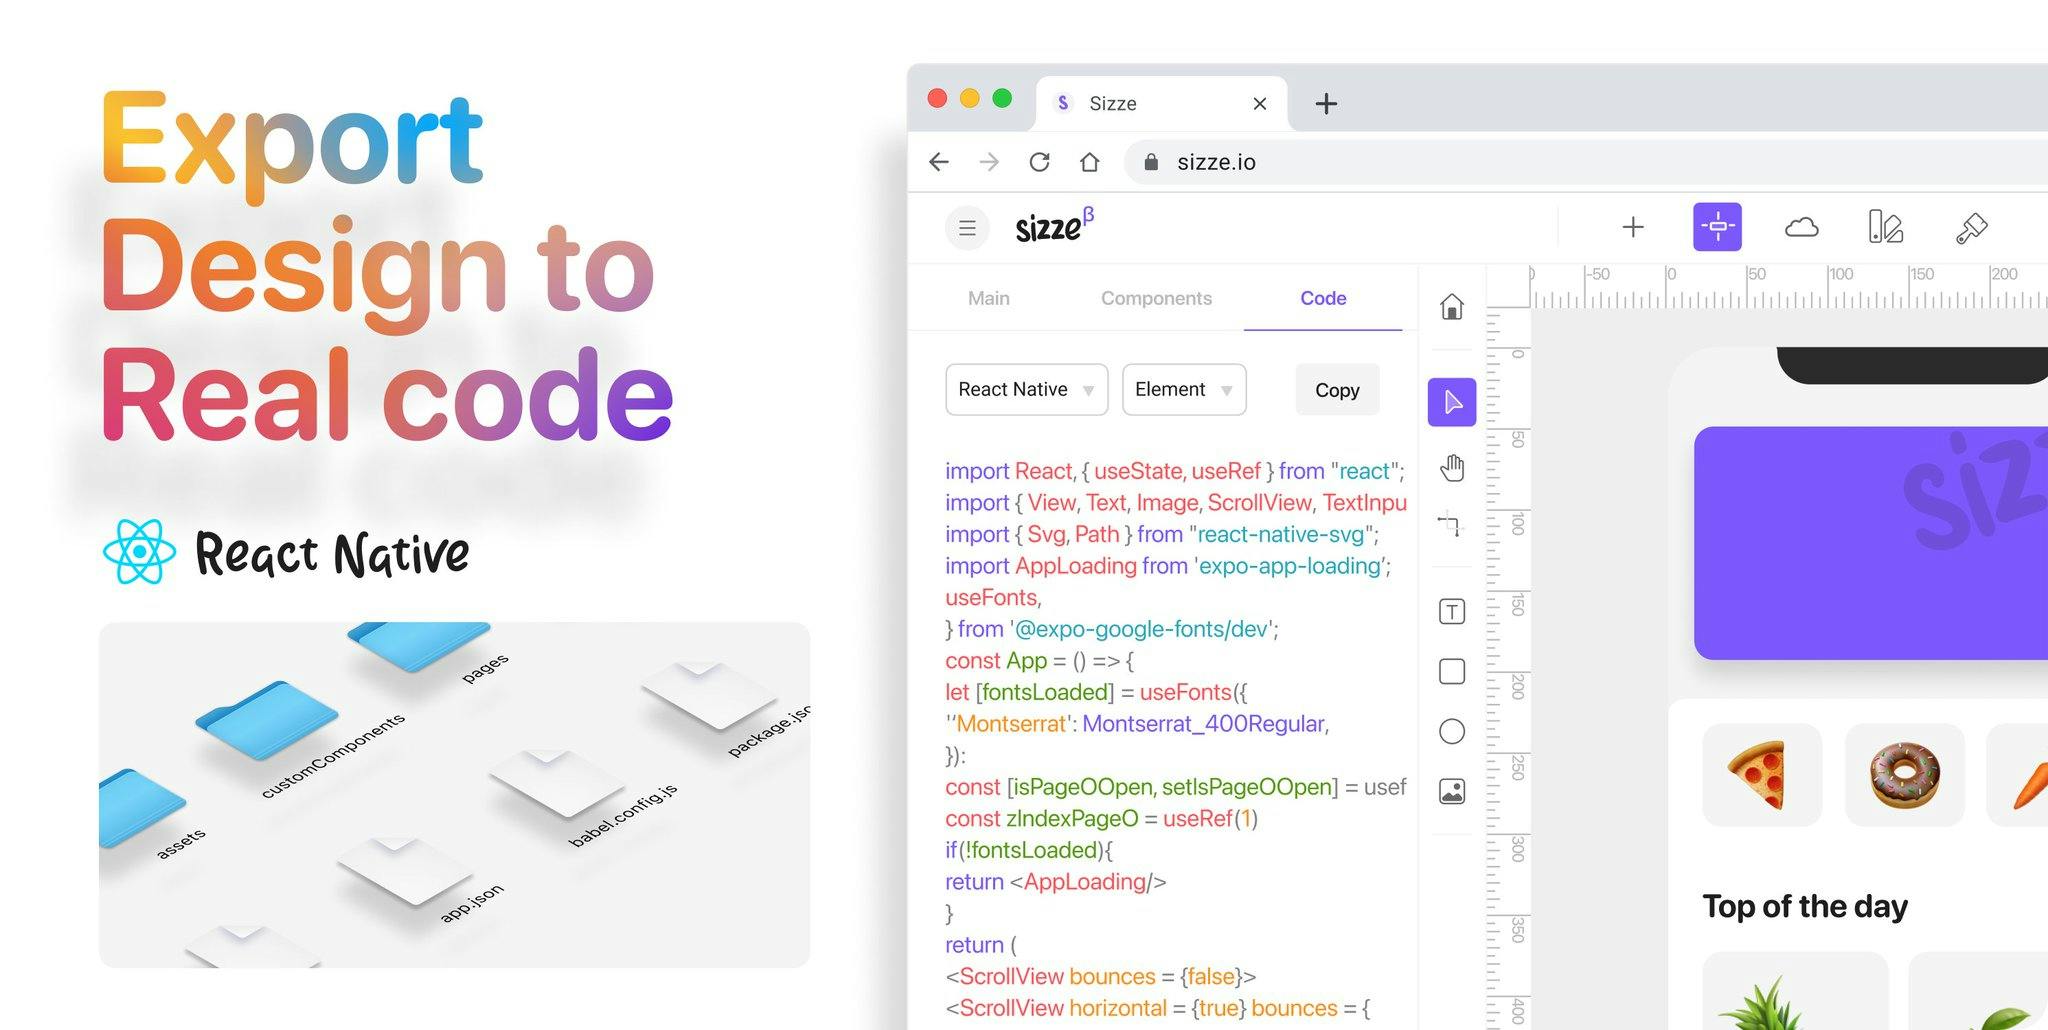Switch to the Components tab

click(x=1156, y=298)
